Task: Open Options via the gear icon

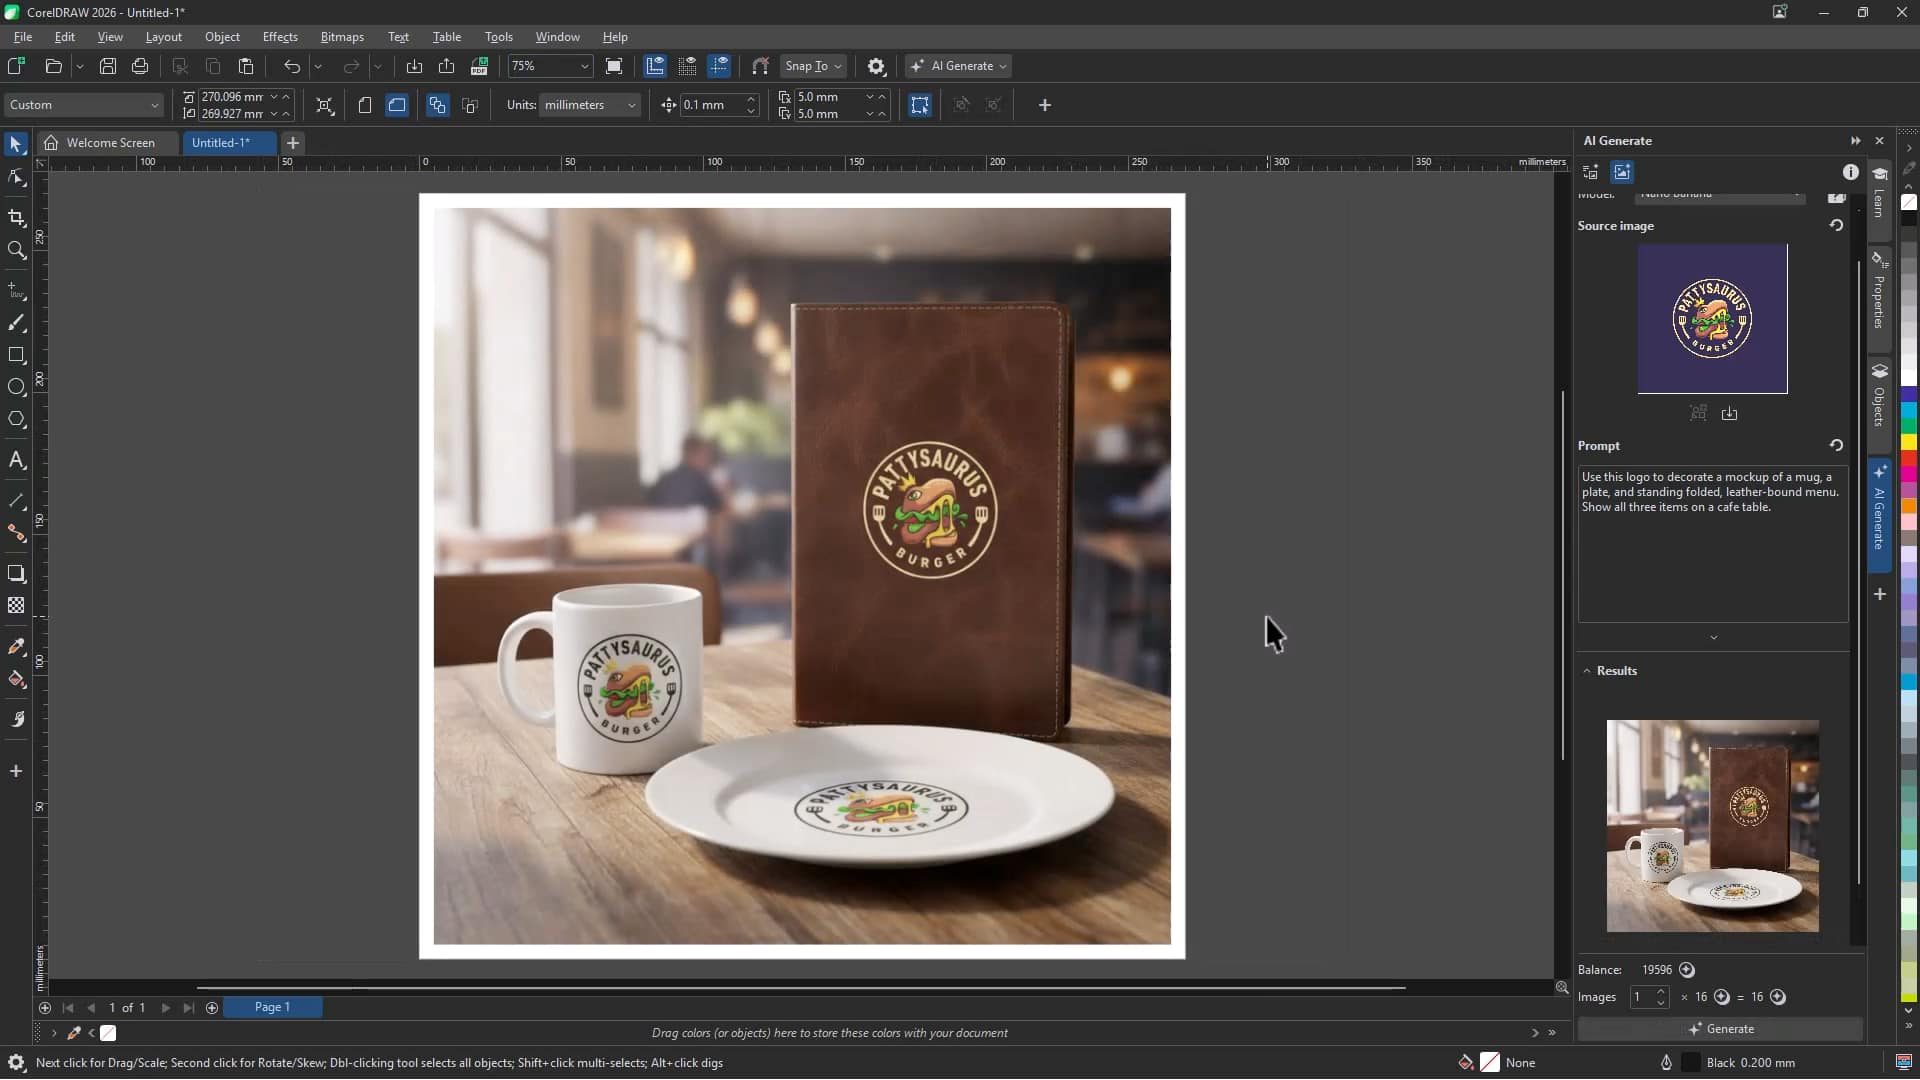Action: pyautogui.click(x=876, y=66)
